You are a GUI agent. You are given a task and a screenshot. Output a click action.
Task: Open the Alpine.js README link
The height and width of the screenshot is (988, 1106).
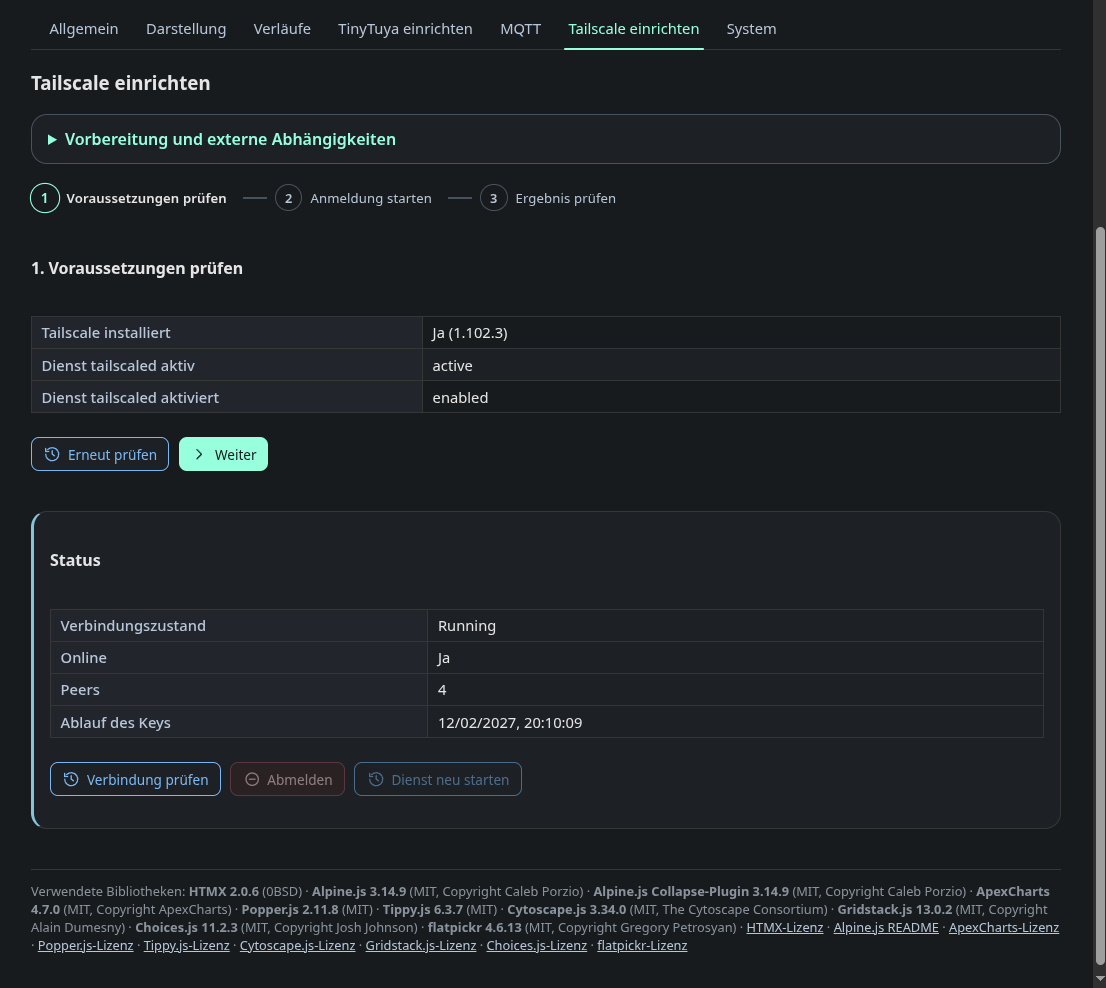coord(886,927)
